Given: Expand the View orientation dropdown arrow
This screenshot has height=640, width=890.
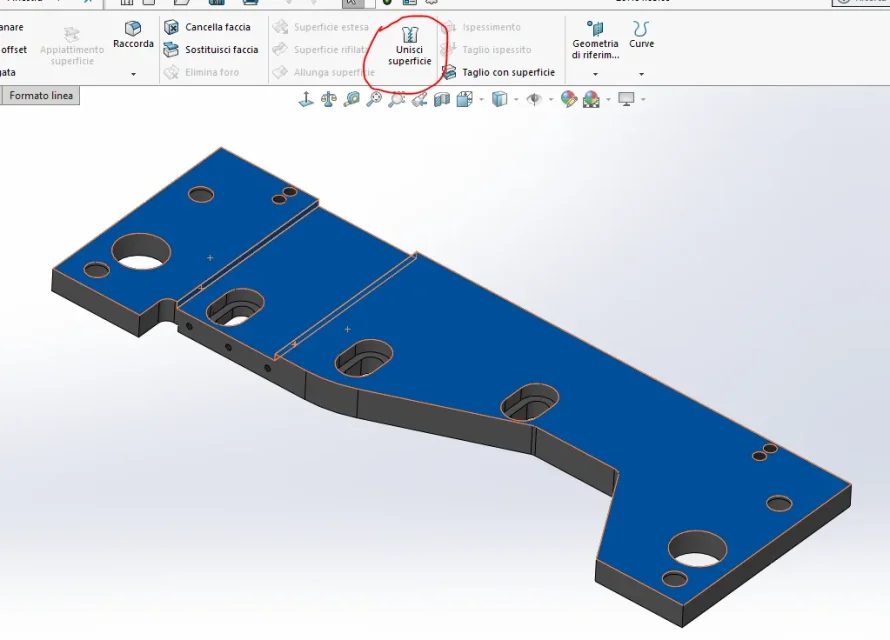Looking at the screenshot, I should 481,99.
